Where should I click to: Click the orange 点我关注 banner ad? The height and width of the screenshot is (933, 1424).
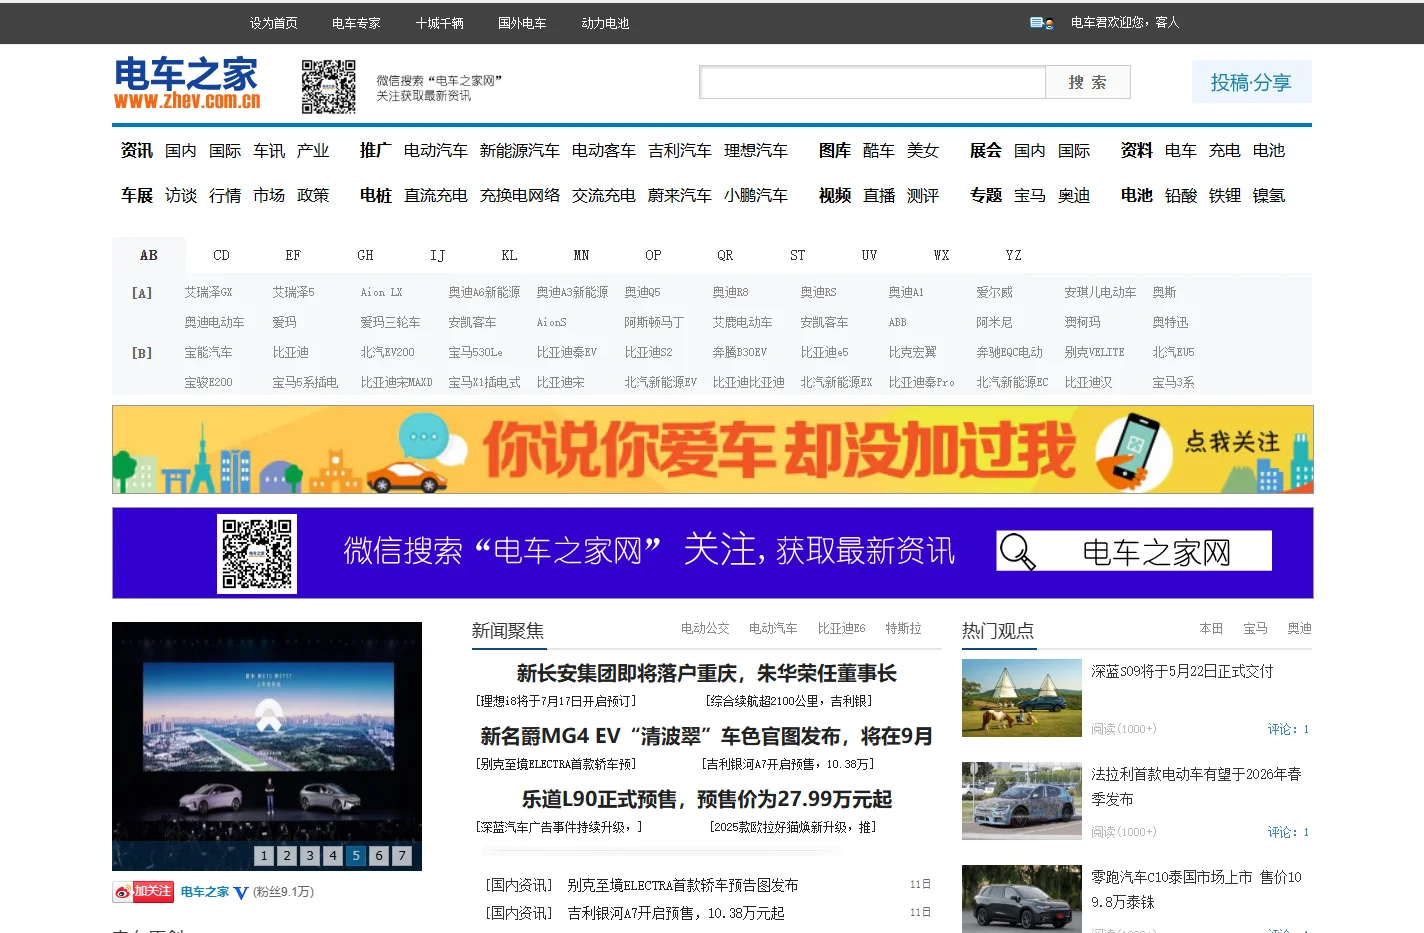[x=712, y=449]
